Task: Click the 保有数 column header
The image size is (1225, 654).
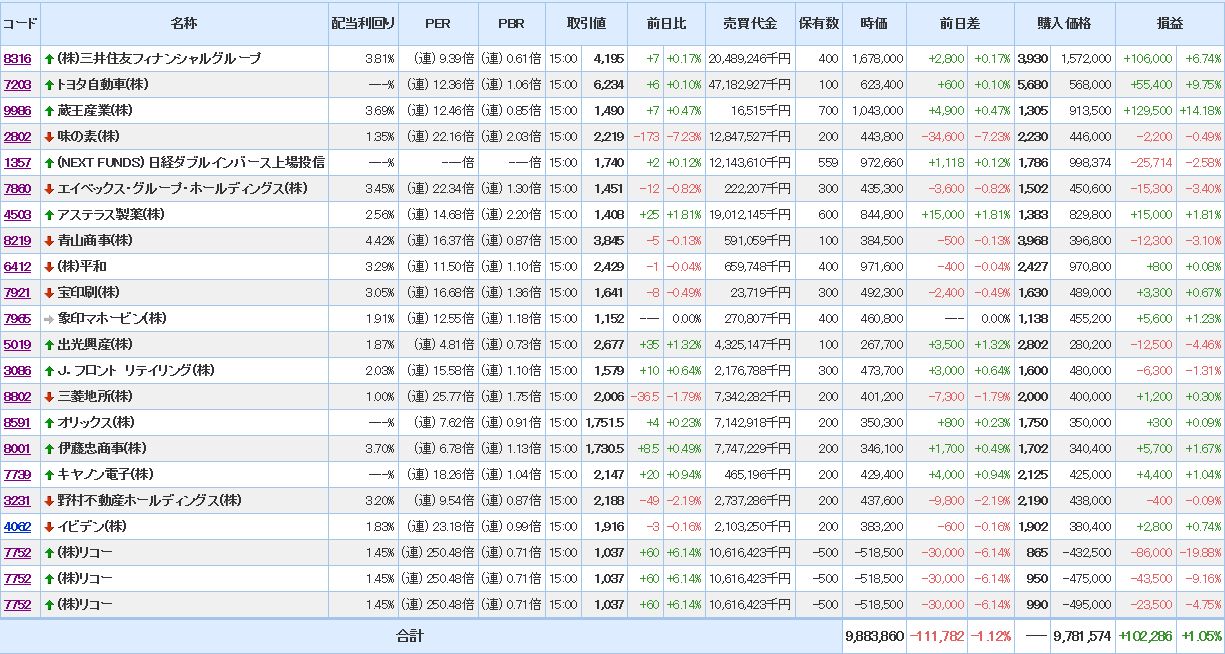Action: tap(818, 23)
